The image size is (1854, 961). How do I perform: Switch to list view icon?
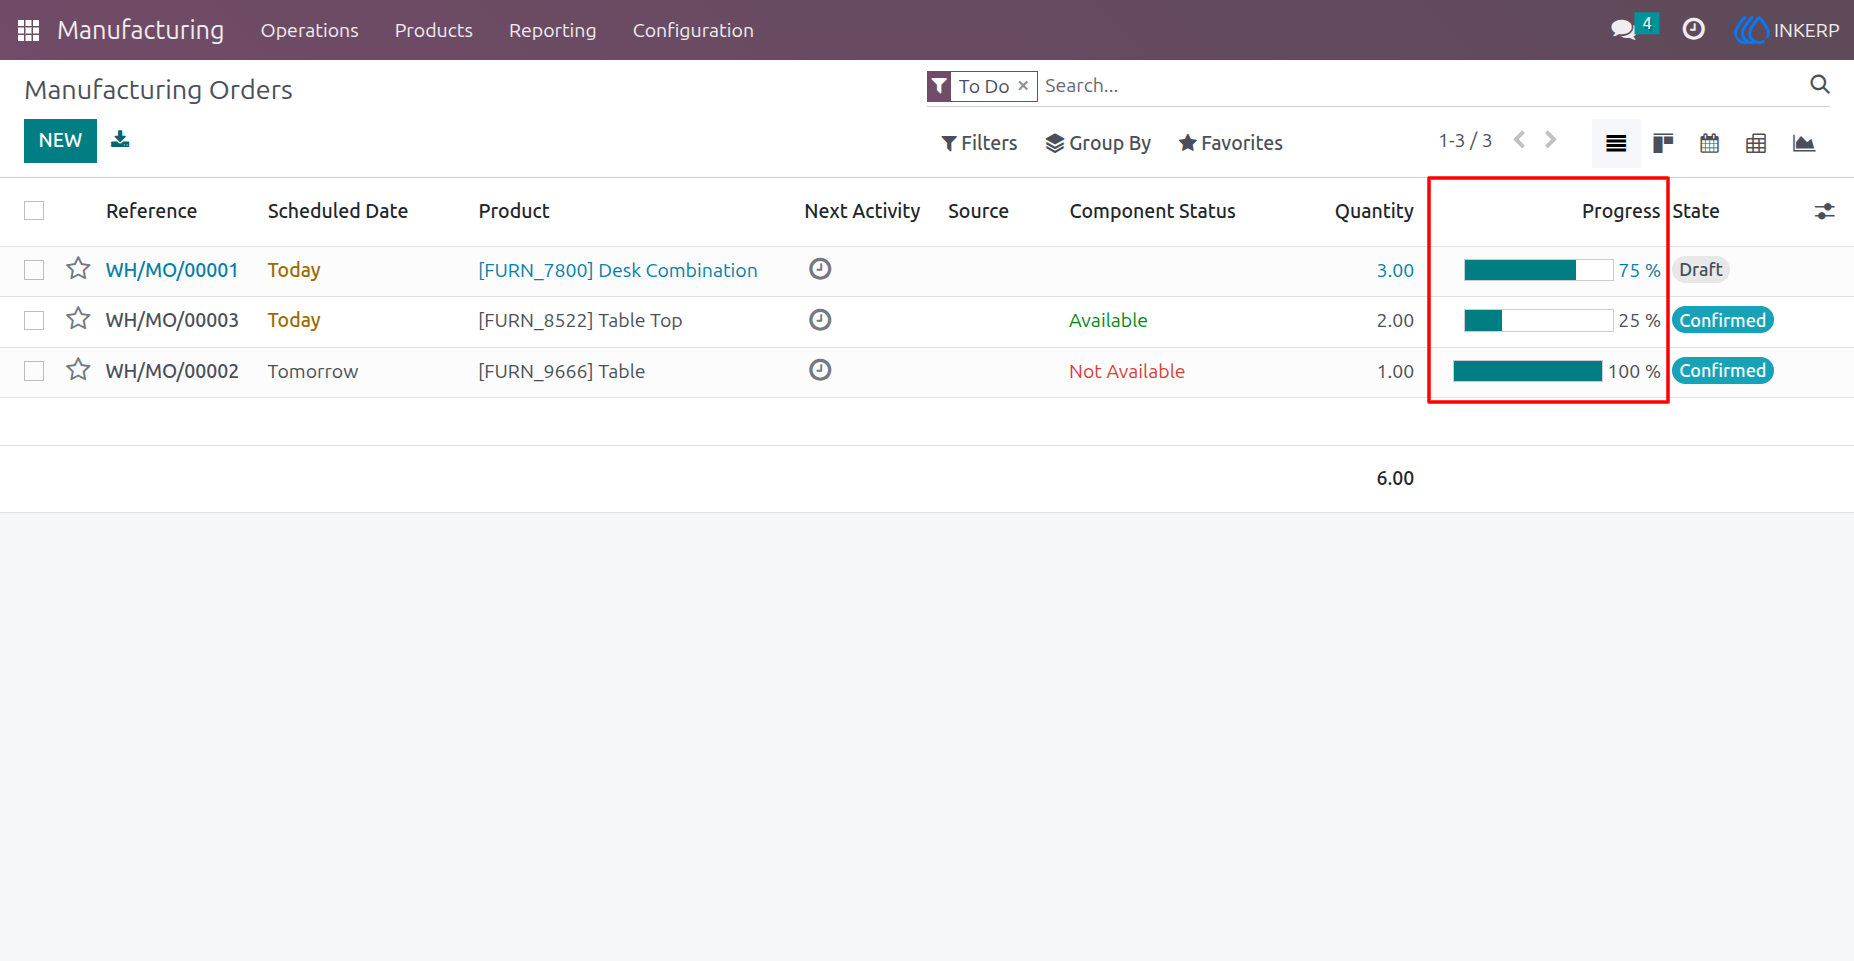point(1616,143)
